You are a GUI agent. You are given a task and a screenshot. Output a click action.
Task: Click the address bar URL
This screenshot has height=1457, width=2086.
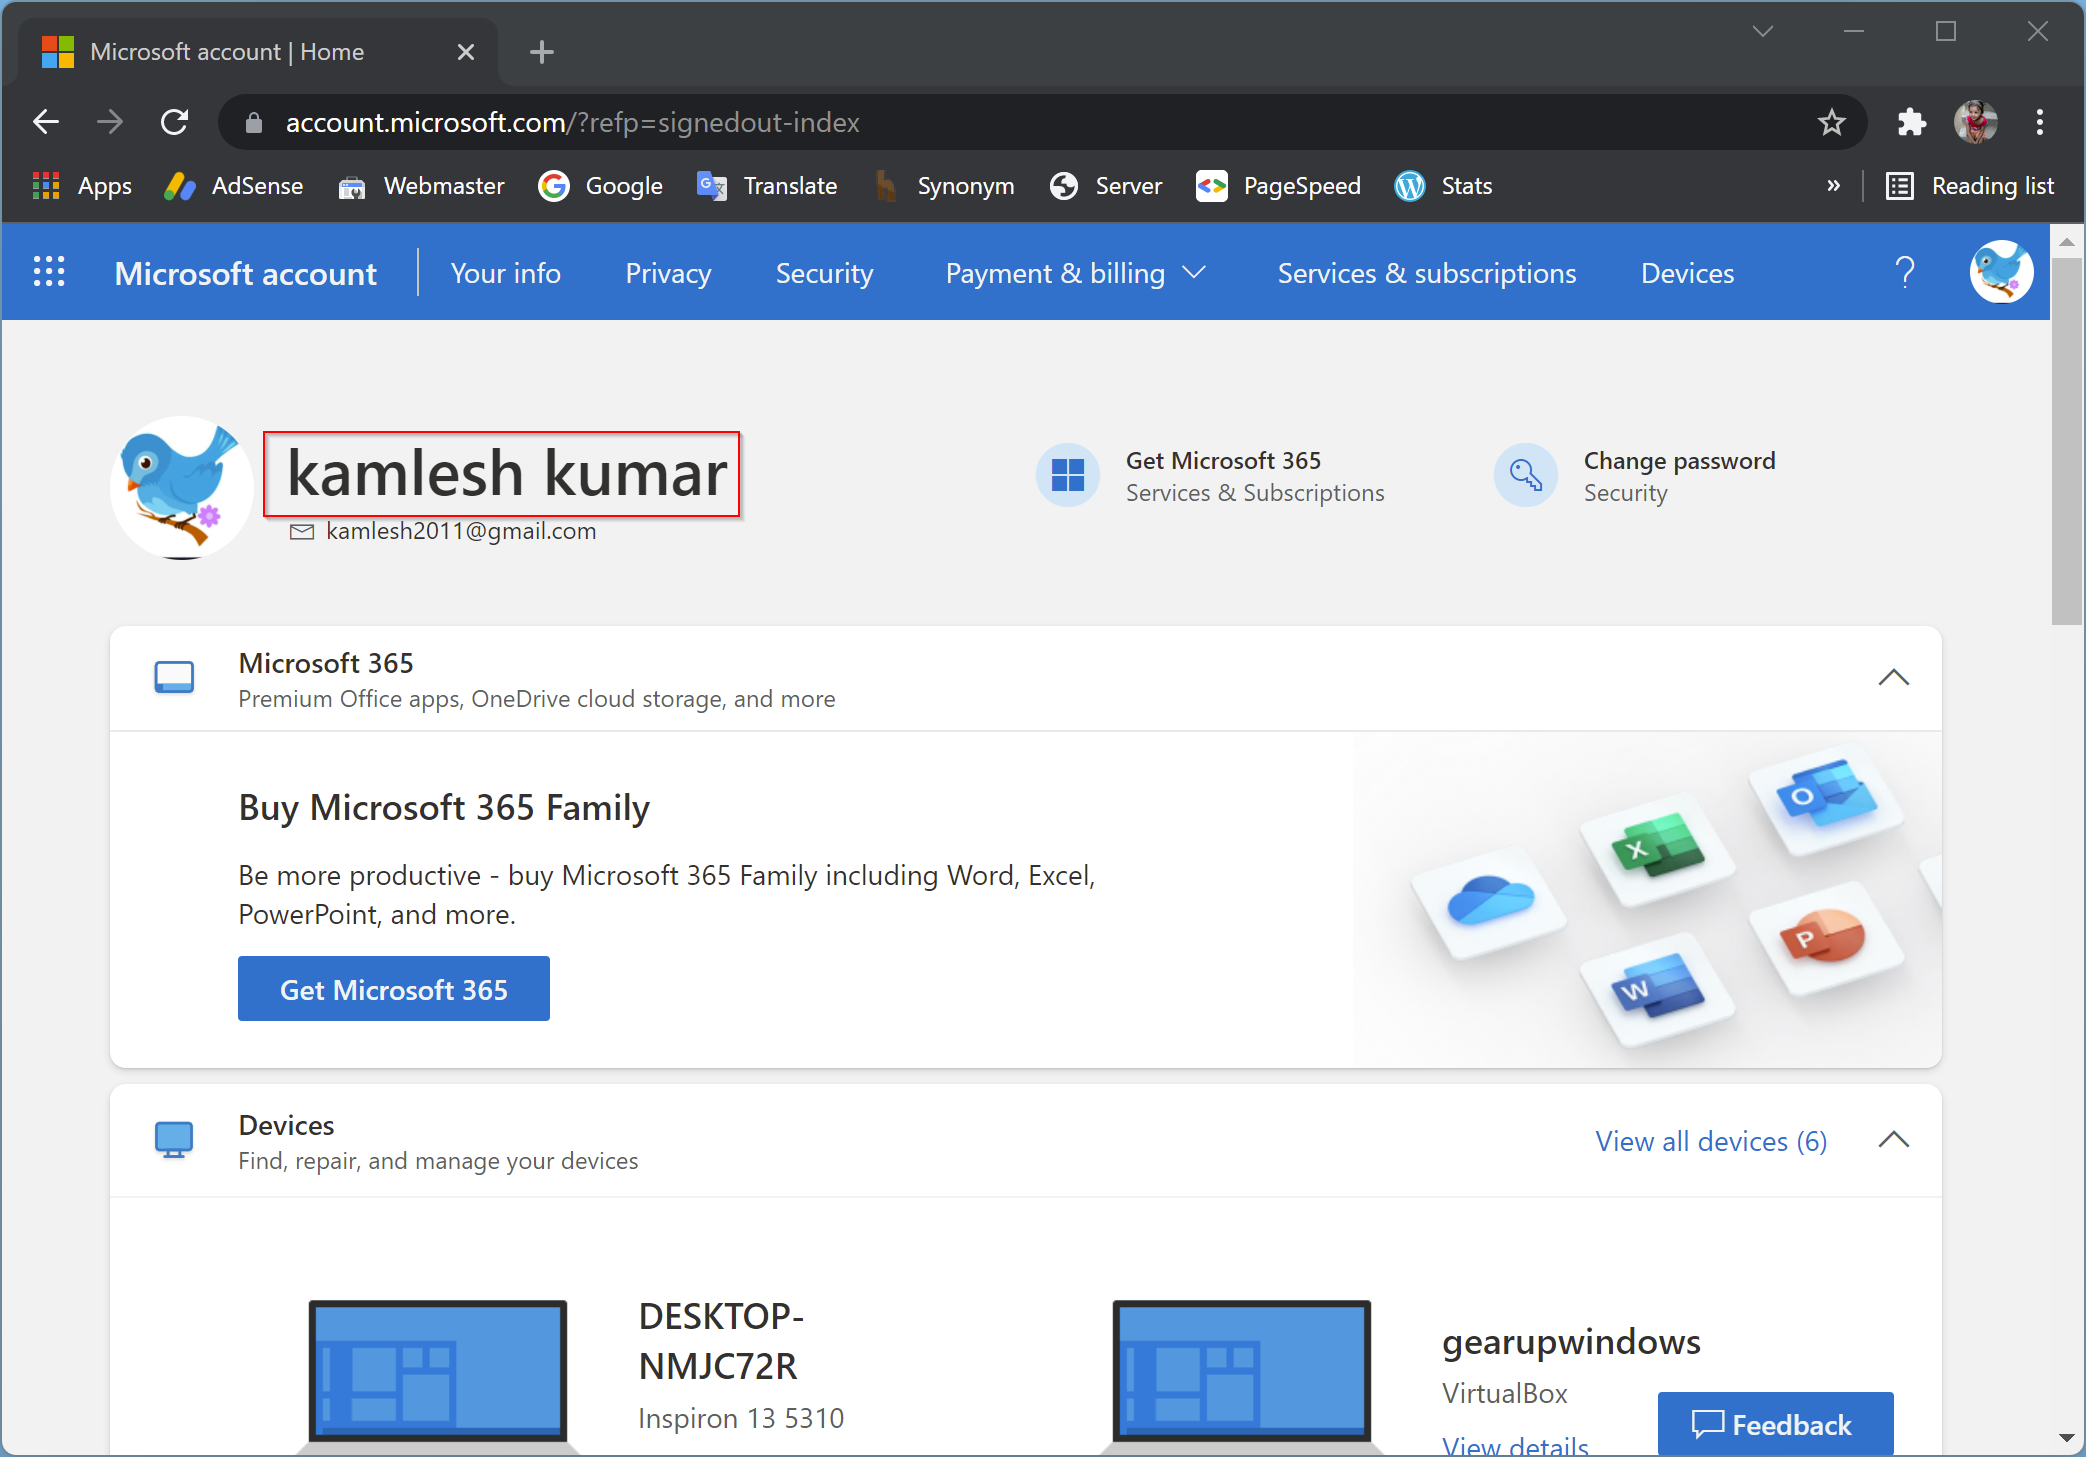[572, 122]
